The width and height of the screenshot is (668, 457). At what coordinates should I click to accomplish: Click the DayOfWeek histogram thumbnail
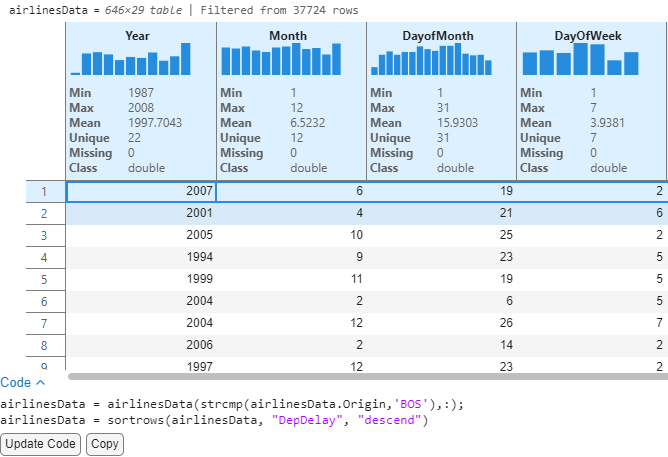coord(580,60)
